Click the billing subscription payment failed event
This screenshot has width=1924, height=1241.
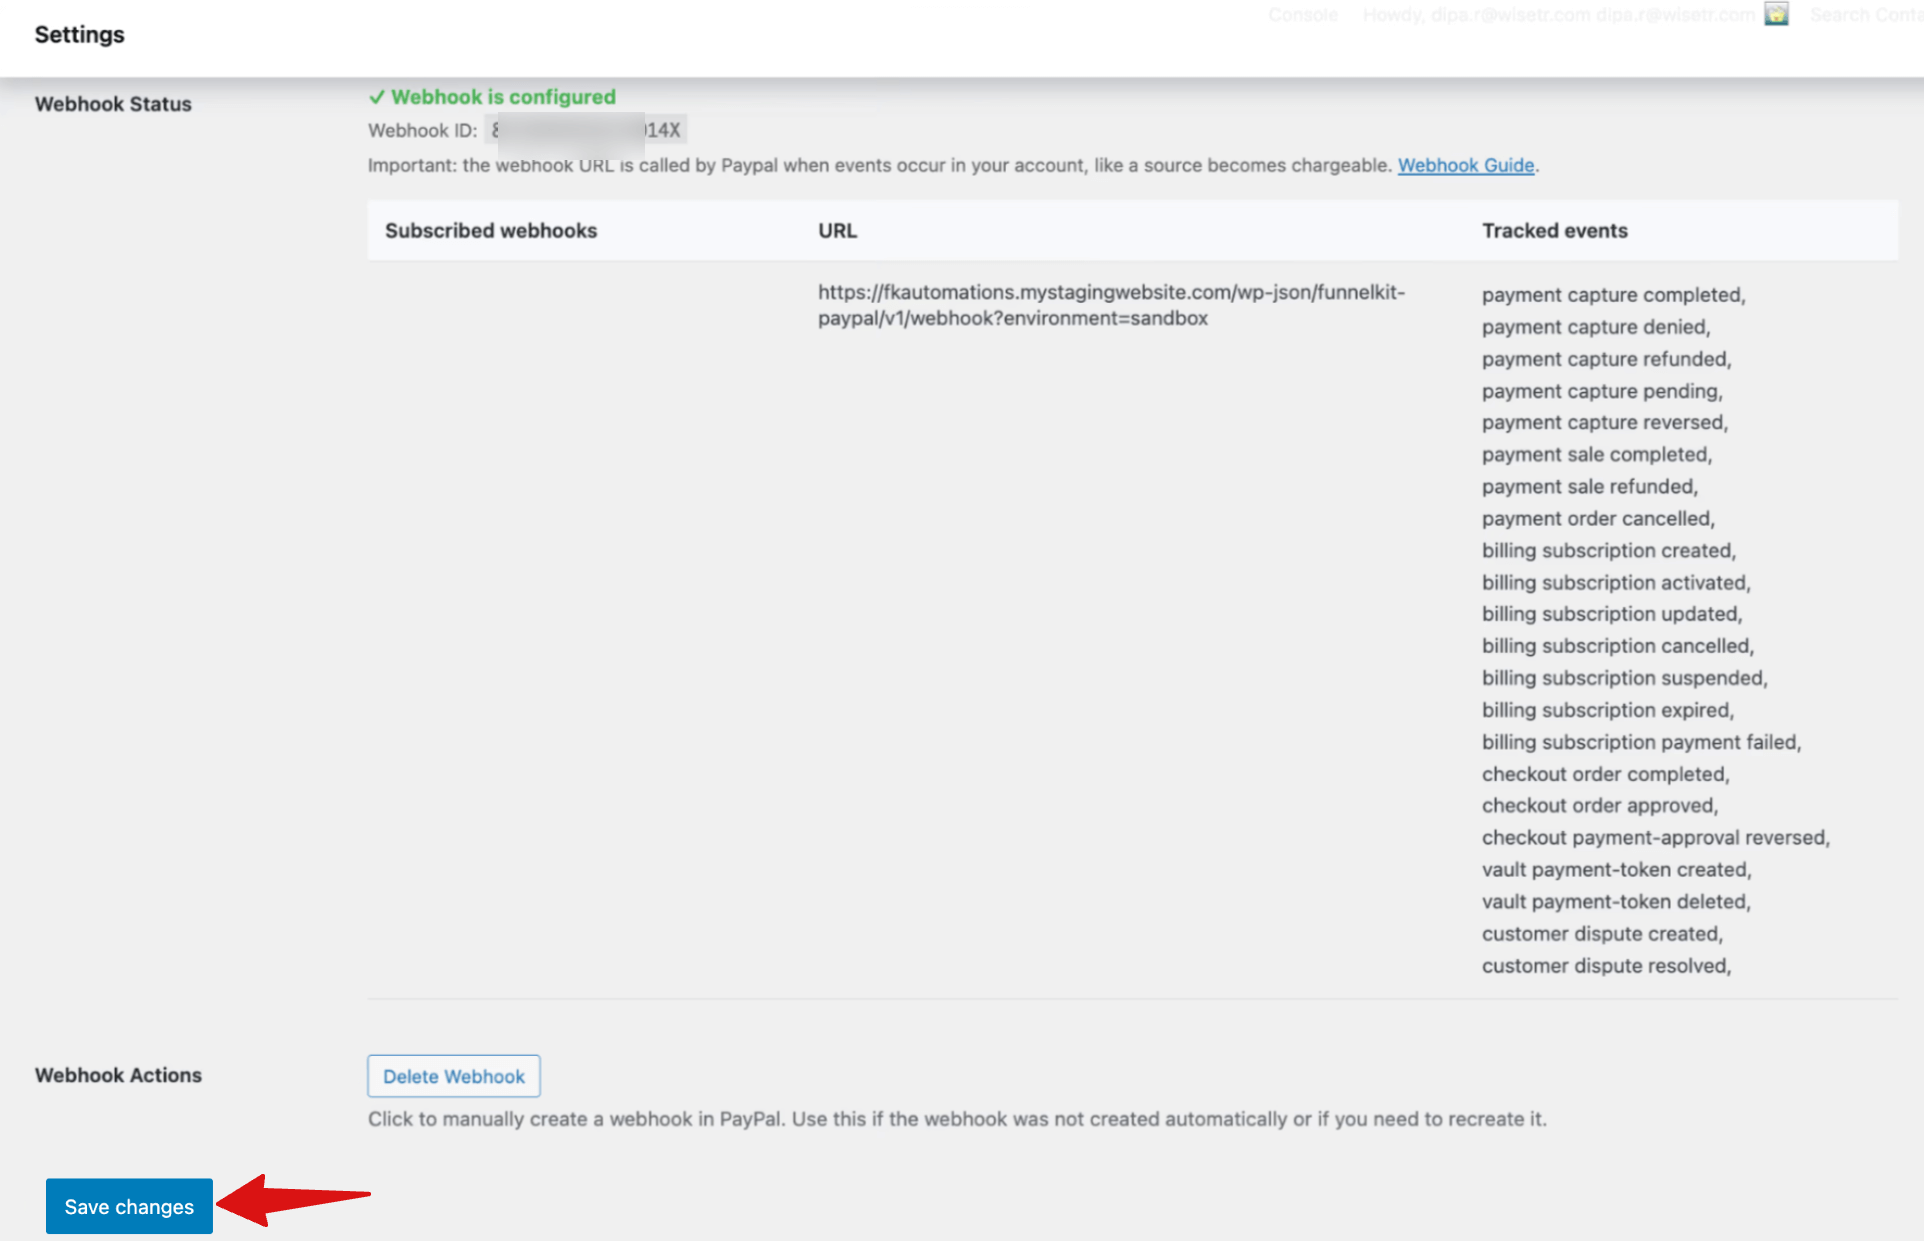[x=1640, y=742]
